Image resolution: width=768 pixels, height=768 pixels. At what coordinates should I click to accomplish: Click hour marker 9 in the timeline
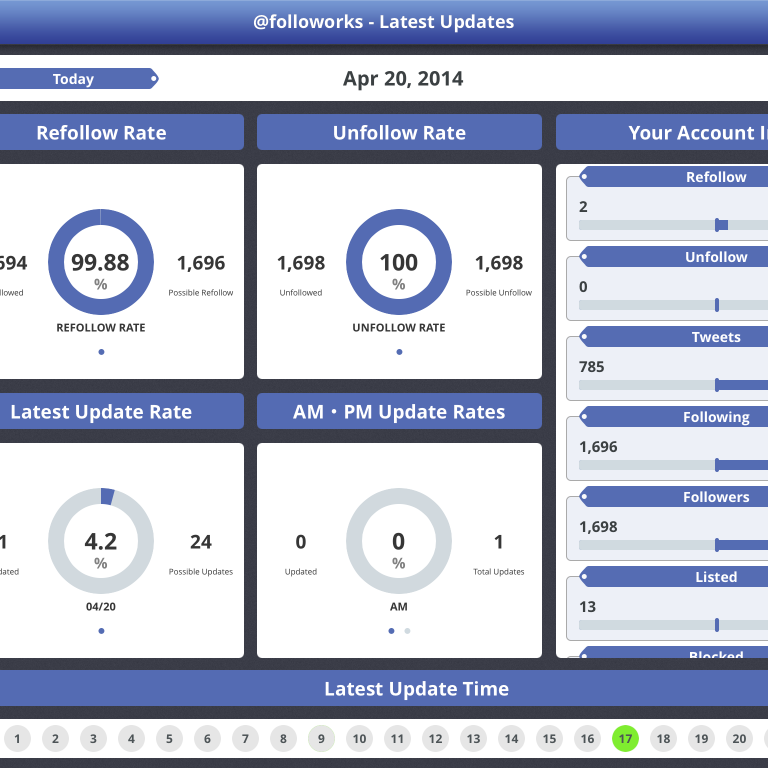(x=321, y=739)
